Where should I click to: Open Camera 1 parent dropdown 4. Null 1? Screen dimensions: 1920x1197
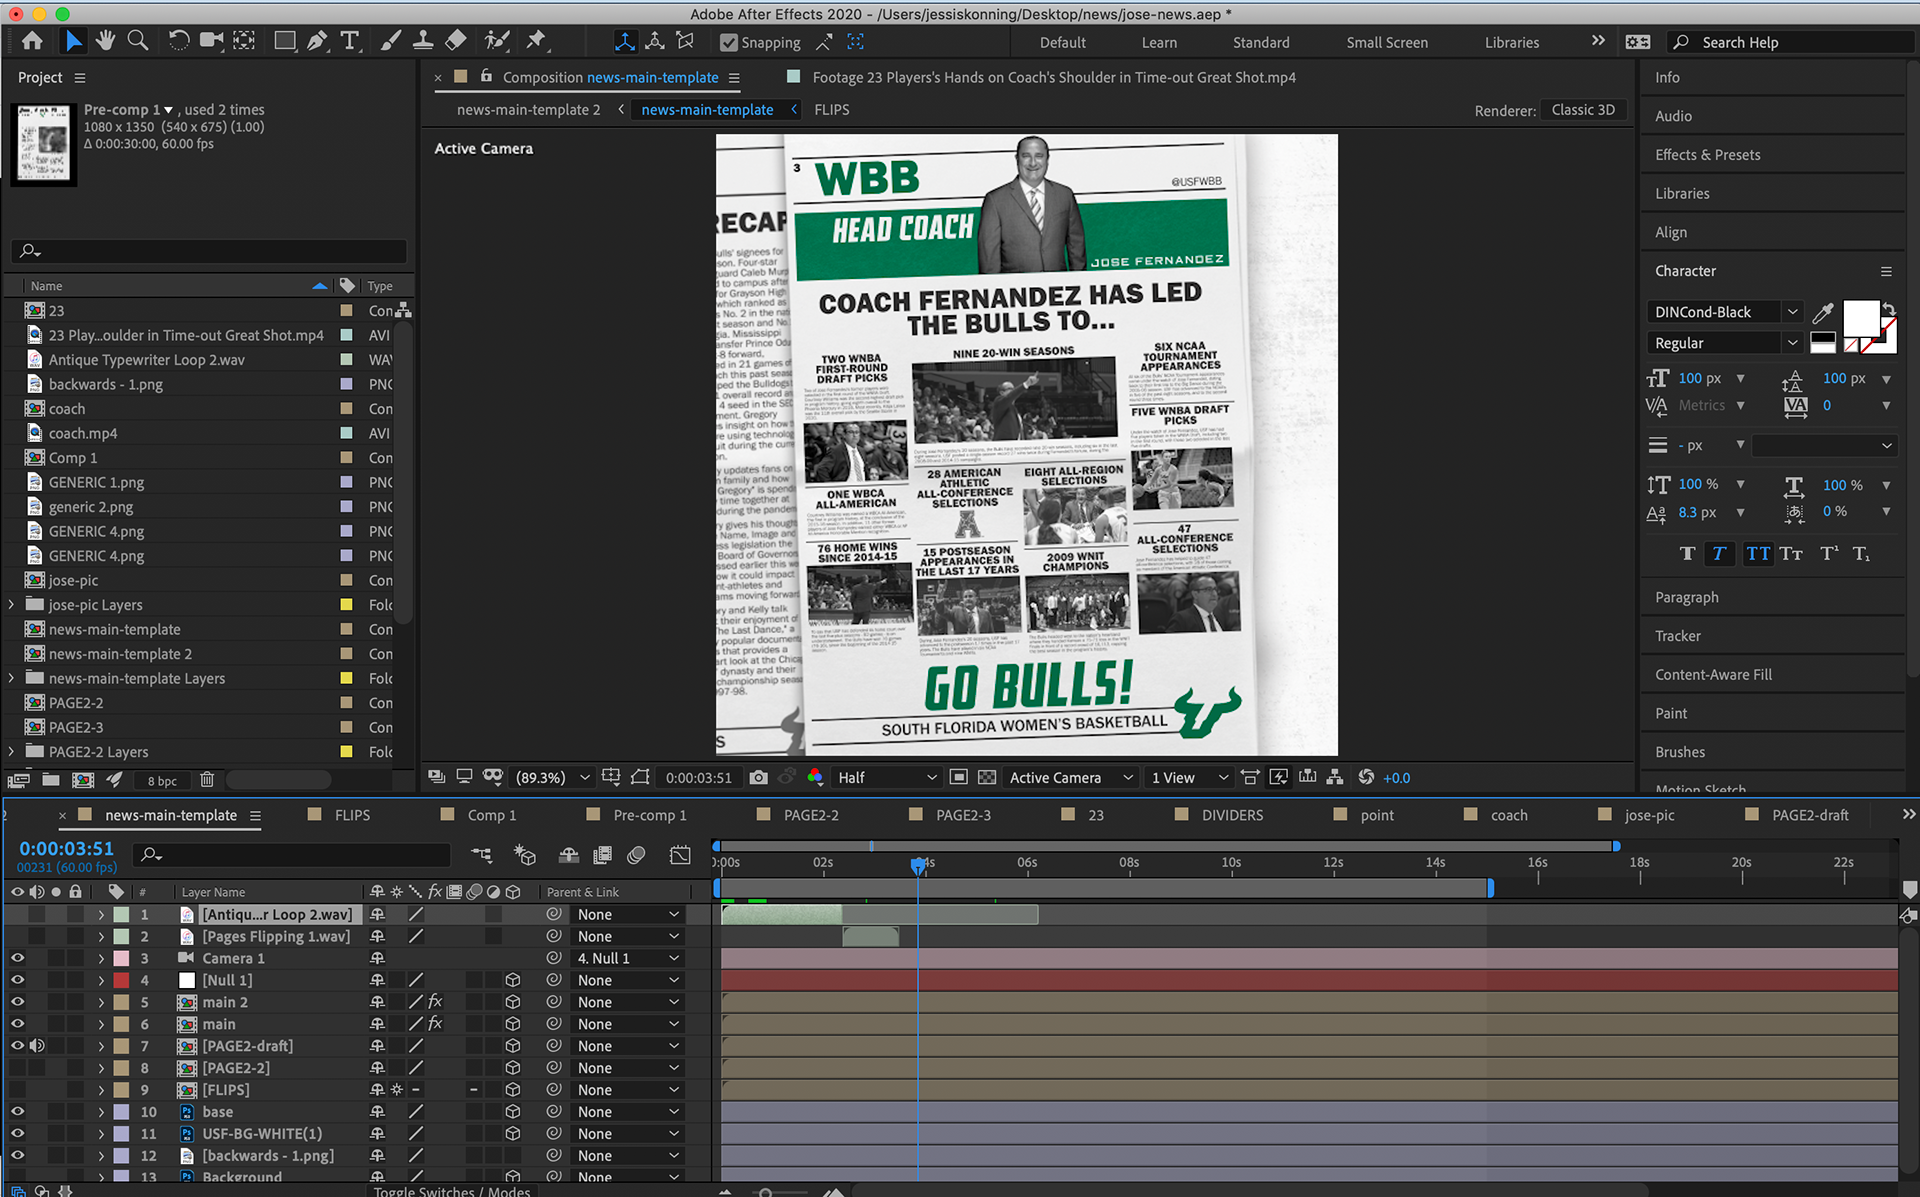pos(627,958)
